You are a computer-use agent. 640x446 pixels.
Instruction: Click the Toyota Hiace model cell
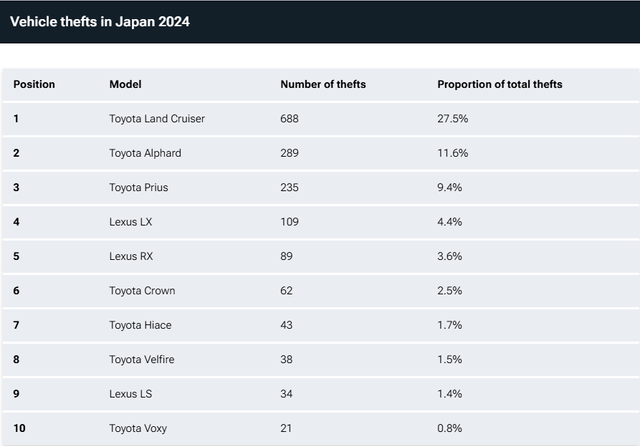[141, 325]
